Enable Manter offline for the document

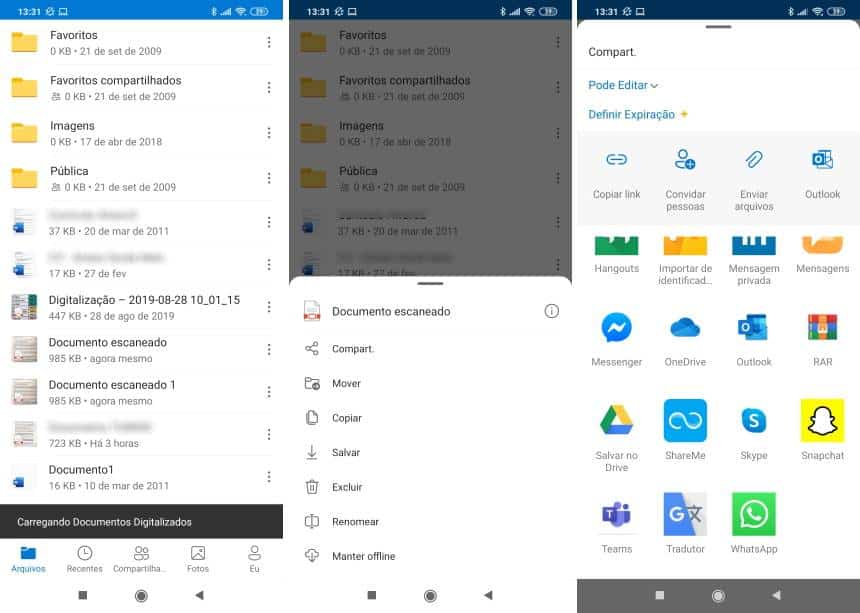[431, 556]
